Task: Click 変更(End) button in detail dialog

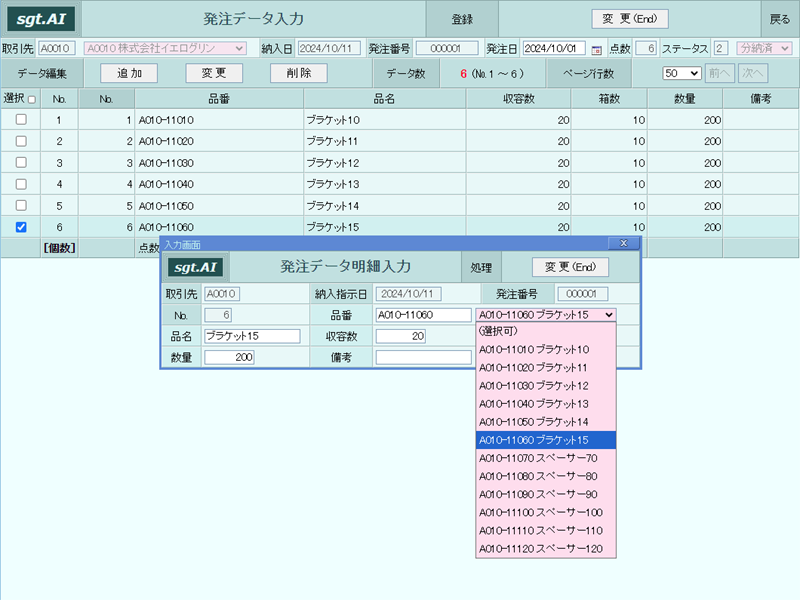Action: (570, 267)
